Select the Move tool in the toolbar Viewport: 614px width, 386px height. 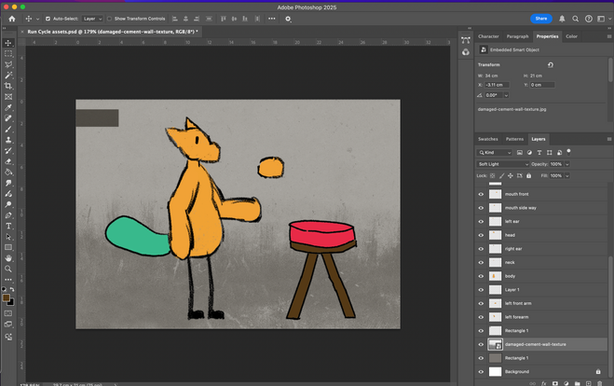click(x=8, y=43)
